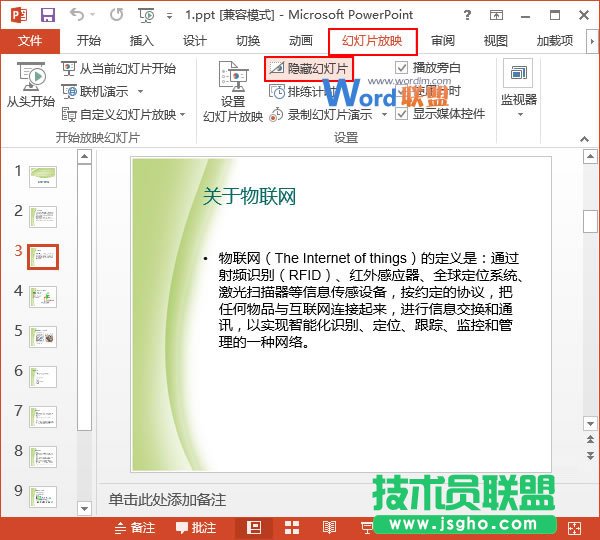Click the slide title 关于物联网
Viewport: 600px width, 540px height.
click(x=249, y=196)
